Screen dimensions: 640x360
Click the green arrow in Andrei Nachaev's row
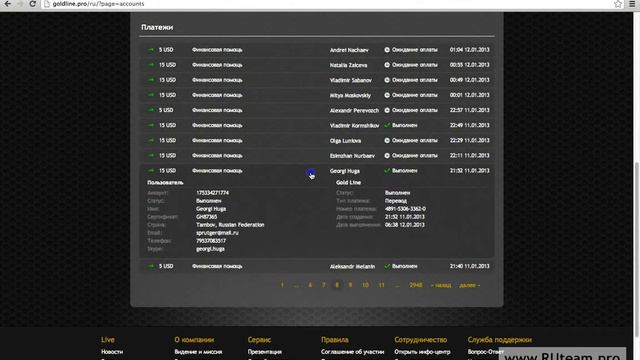point(151,50)
